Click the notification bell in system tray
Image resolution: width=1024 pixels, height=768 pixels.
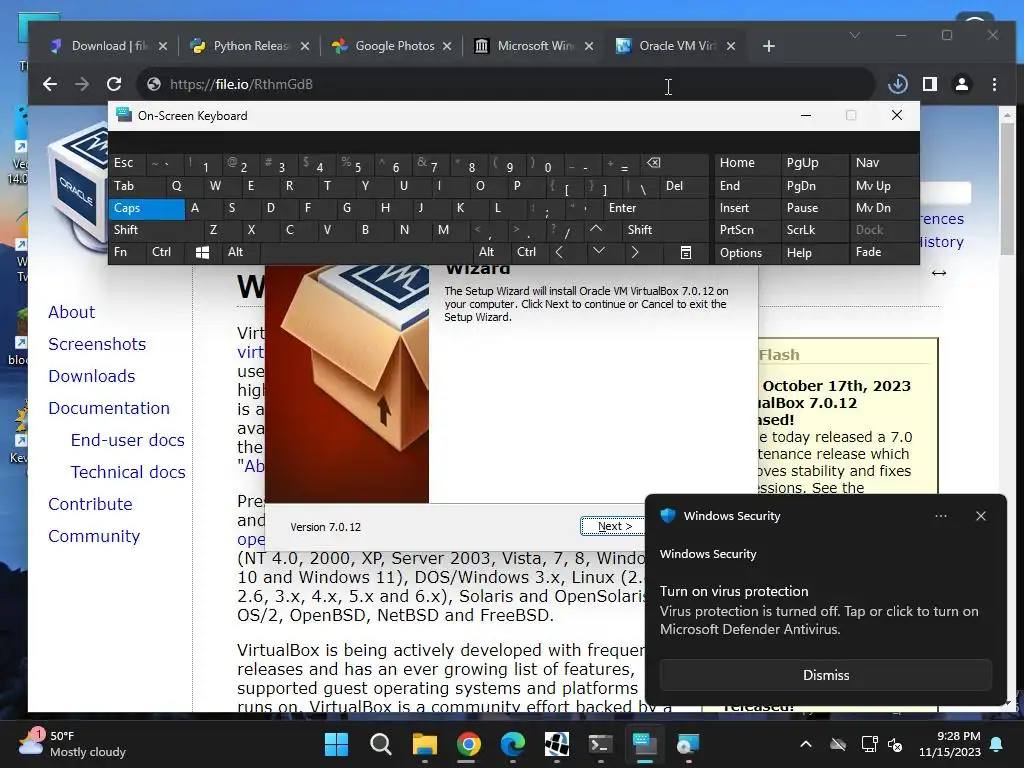[997, 744]
